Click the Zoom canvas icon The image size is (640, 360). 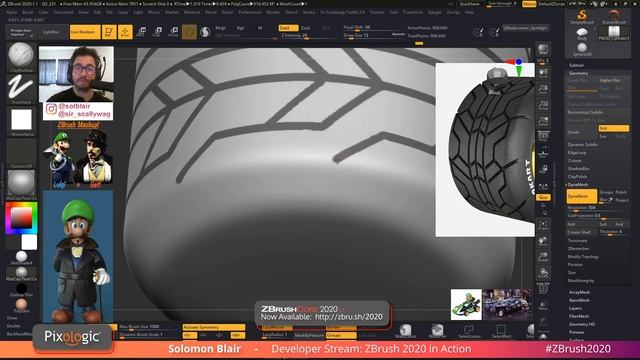(x=543, y=89)
